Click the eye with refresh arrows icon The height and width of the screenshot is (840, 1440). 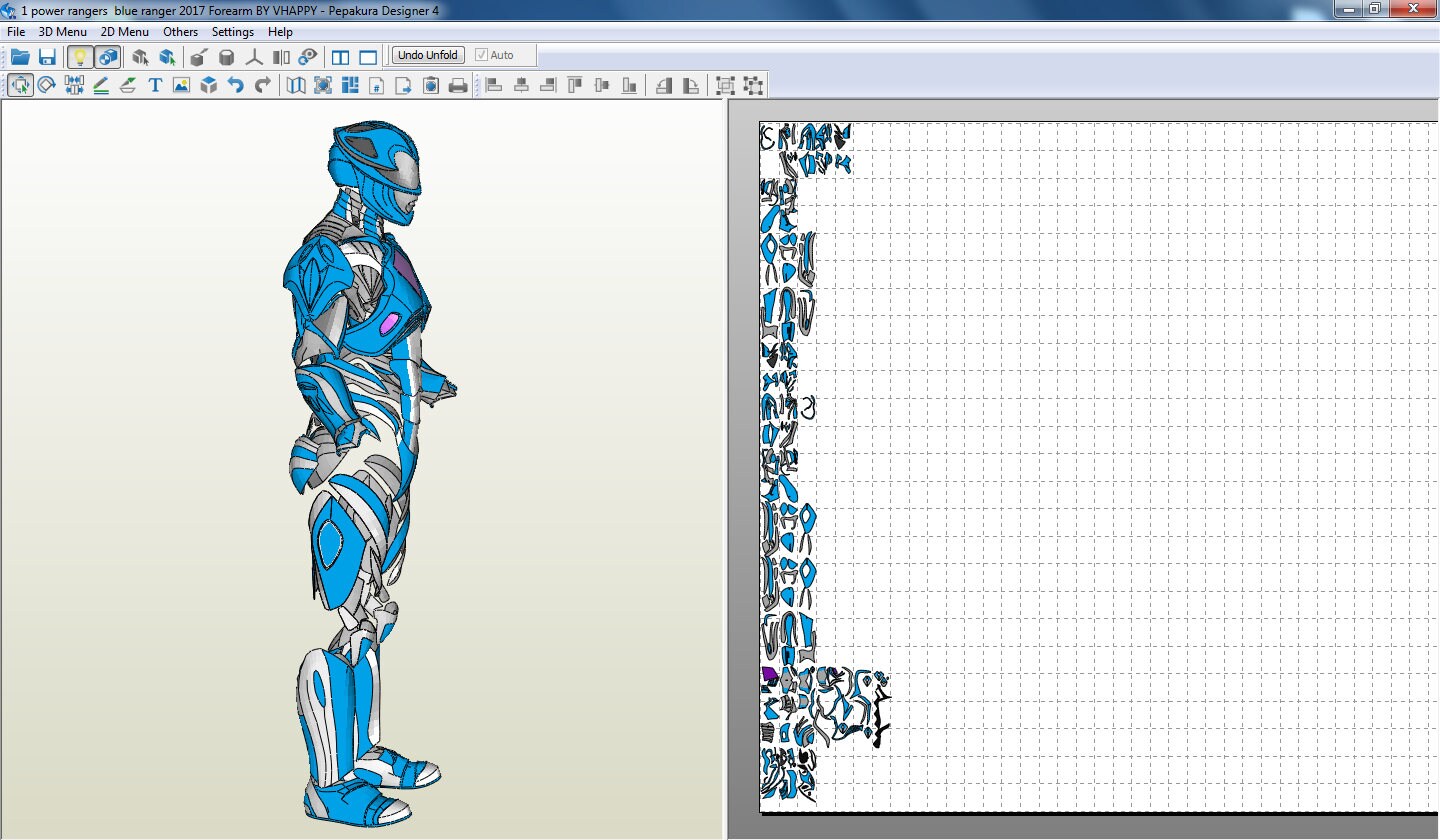[x=308, y=56]
